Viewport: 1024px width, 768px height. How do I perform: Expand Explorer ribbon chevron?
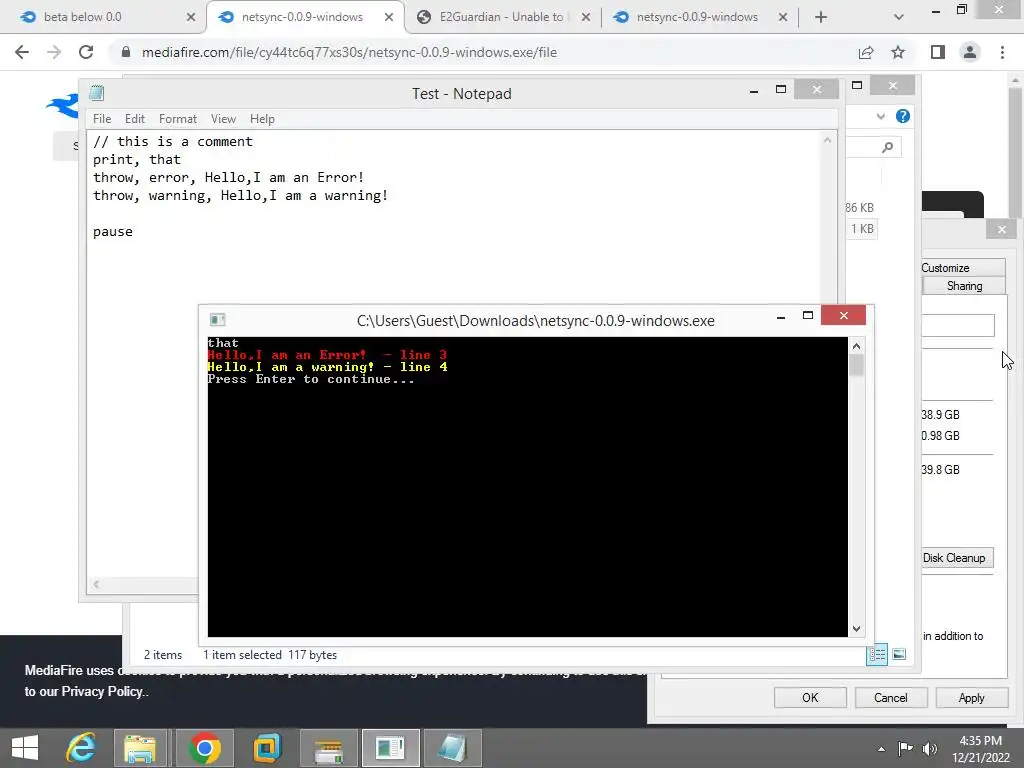(880, 116)
